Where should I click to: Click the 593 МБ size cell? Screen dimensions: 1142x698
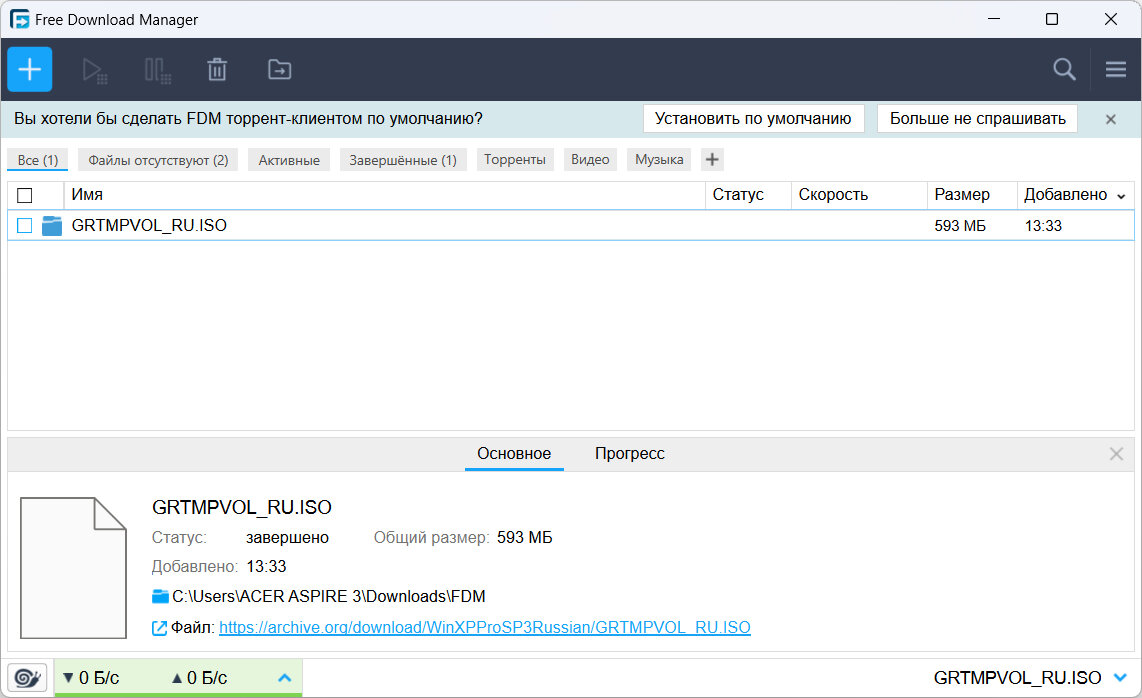[960, 226]
